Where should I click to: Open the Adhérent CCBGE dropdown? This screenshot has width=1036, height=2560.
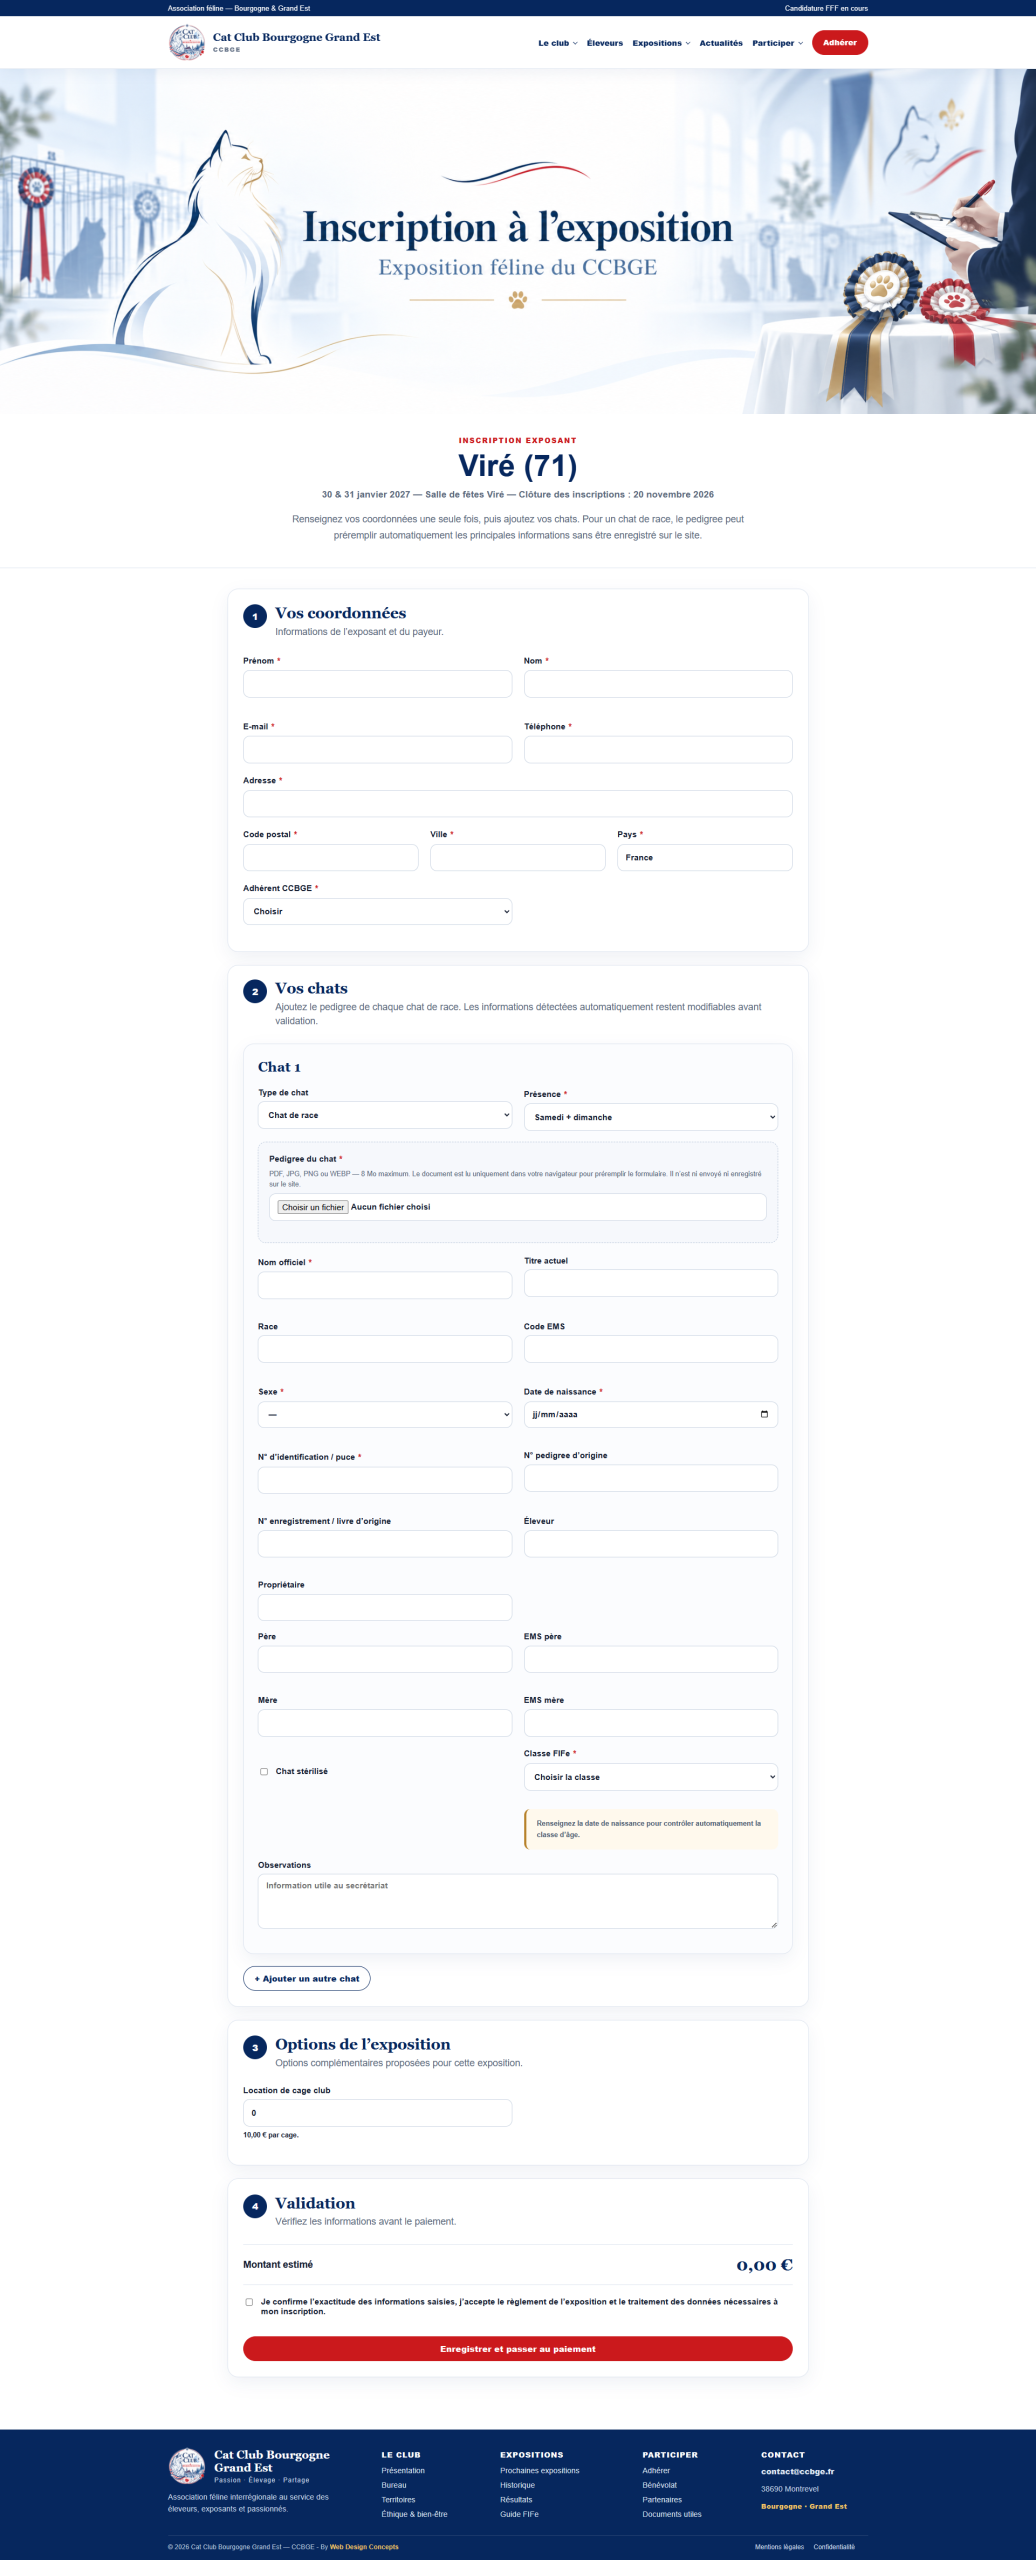pos(378,911)
